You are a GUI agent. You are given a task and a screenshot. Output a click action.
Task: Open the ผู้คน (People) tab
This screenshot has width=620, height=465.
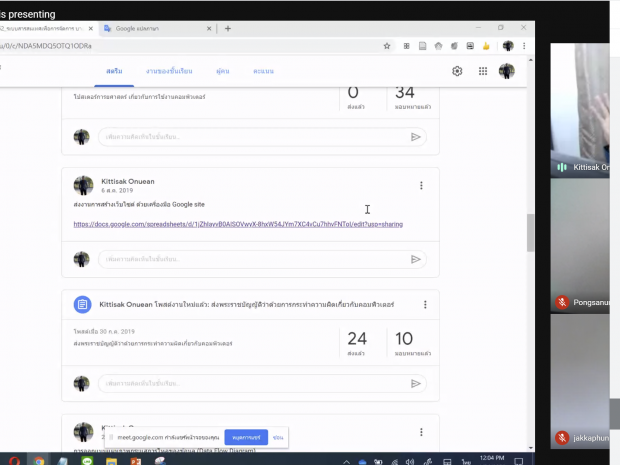pos(222,72)
